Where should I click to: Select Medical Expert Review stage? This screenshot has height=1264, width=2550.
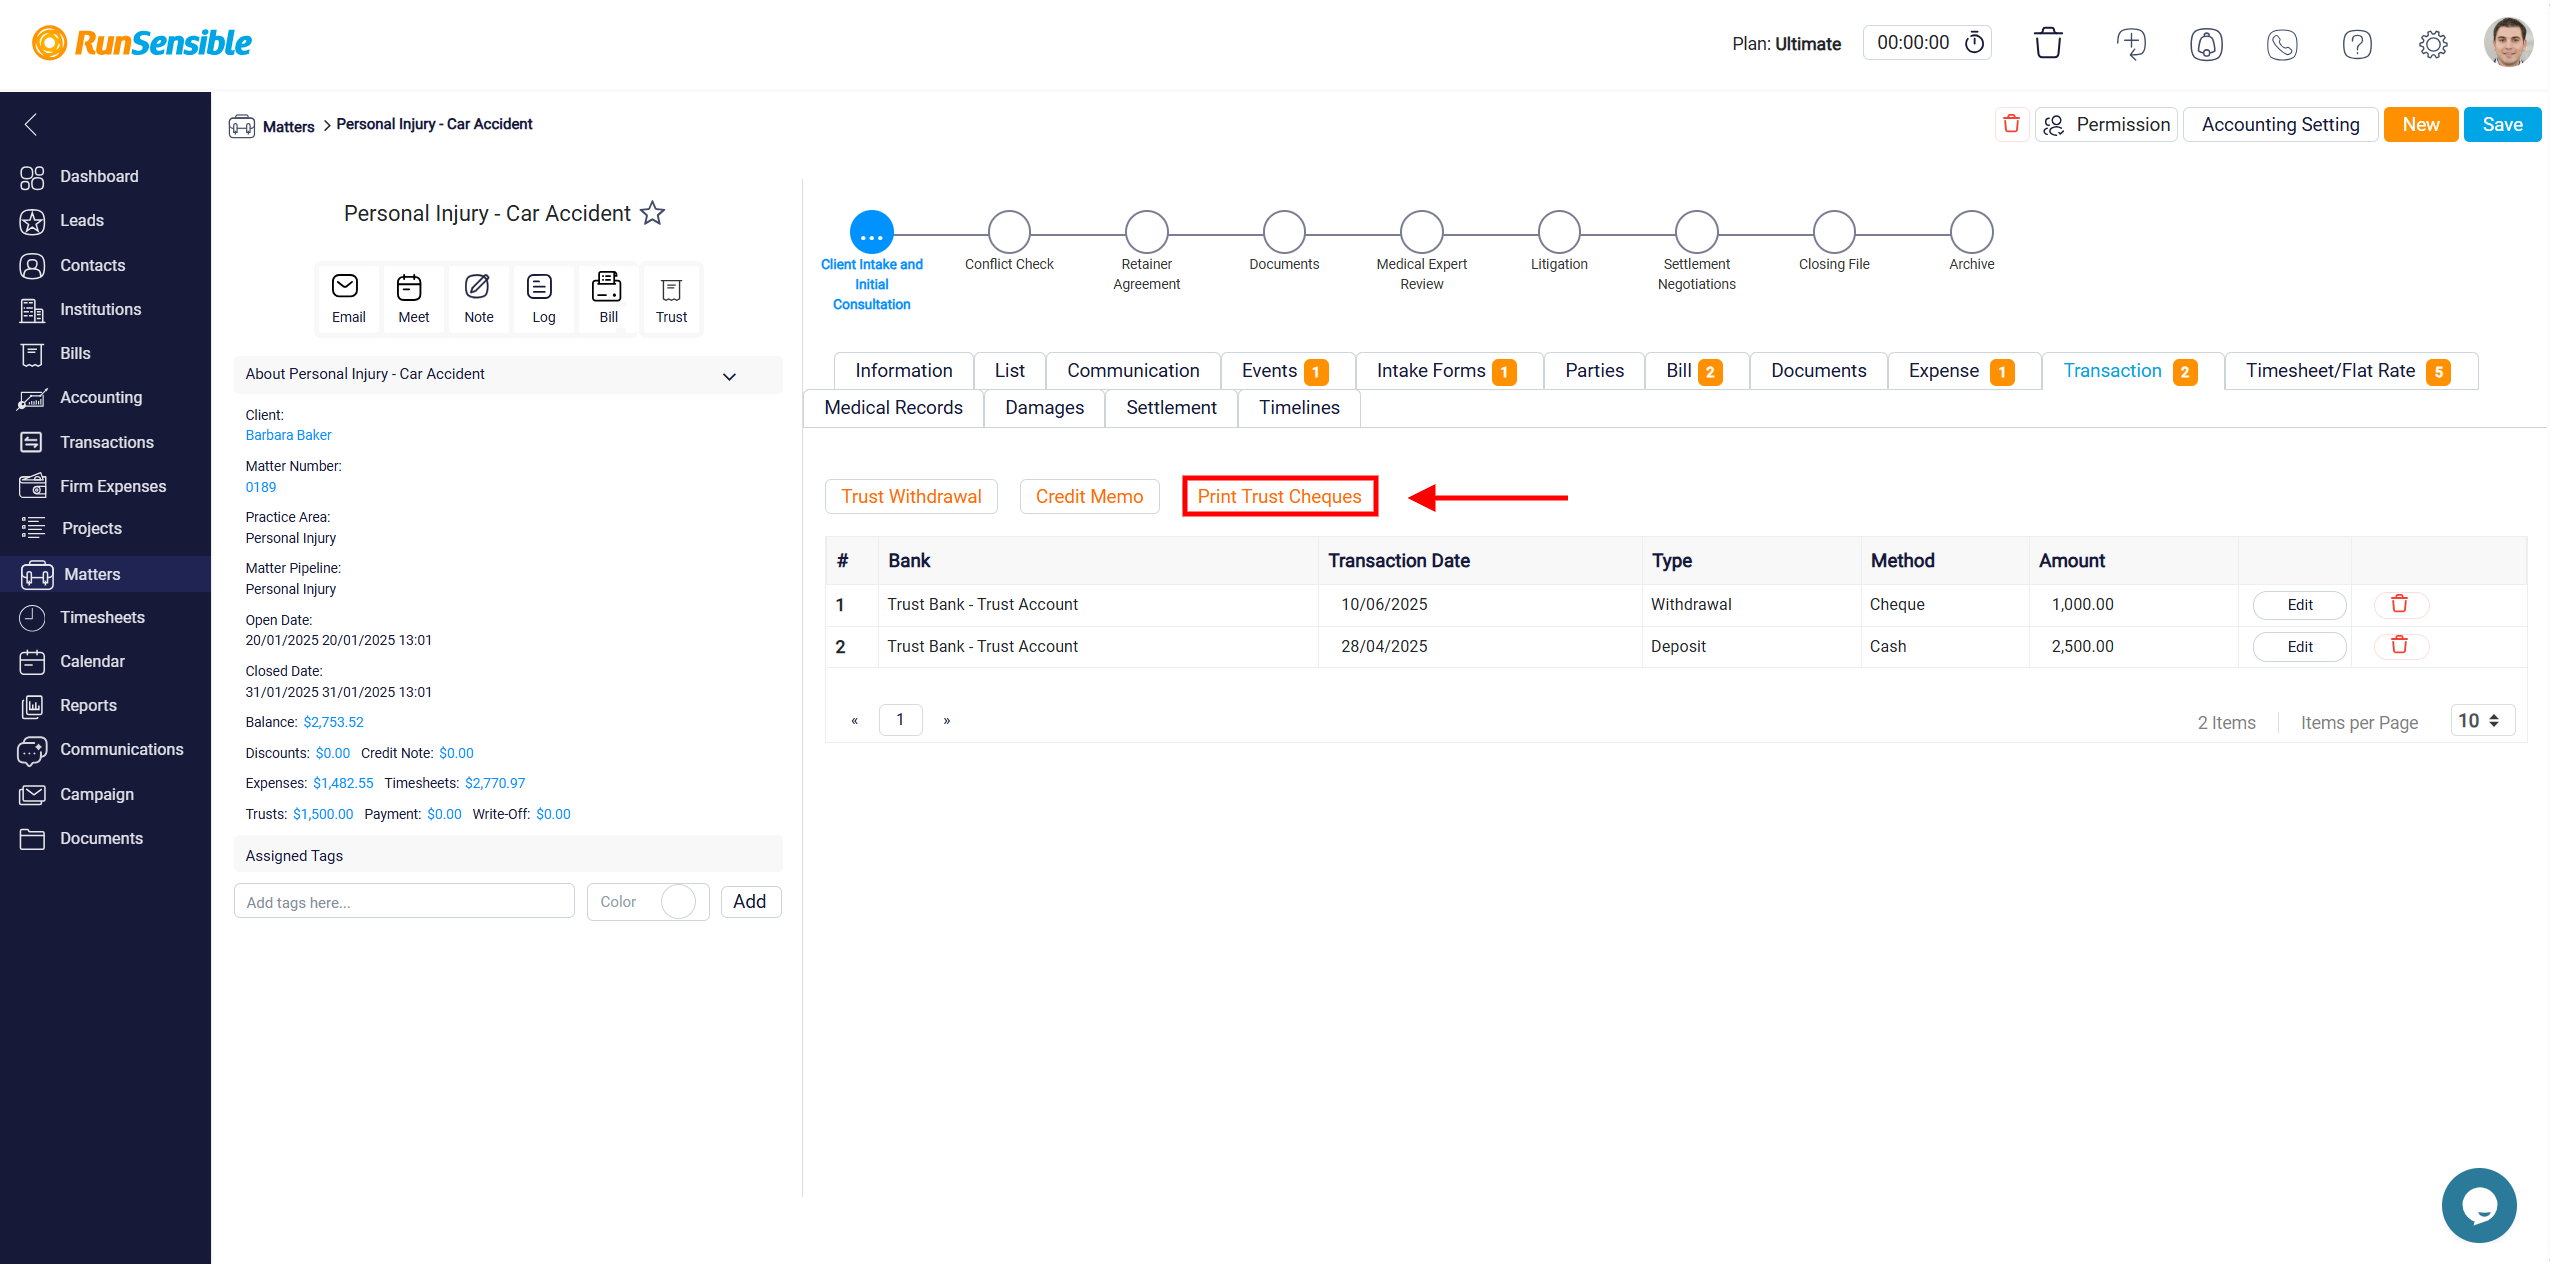pos(1421,232)
